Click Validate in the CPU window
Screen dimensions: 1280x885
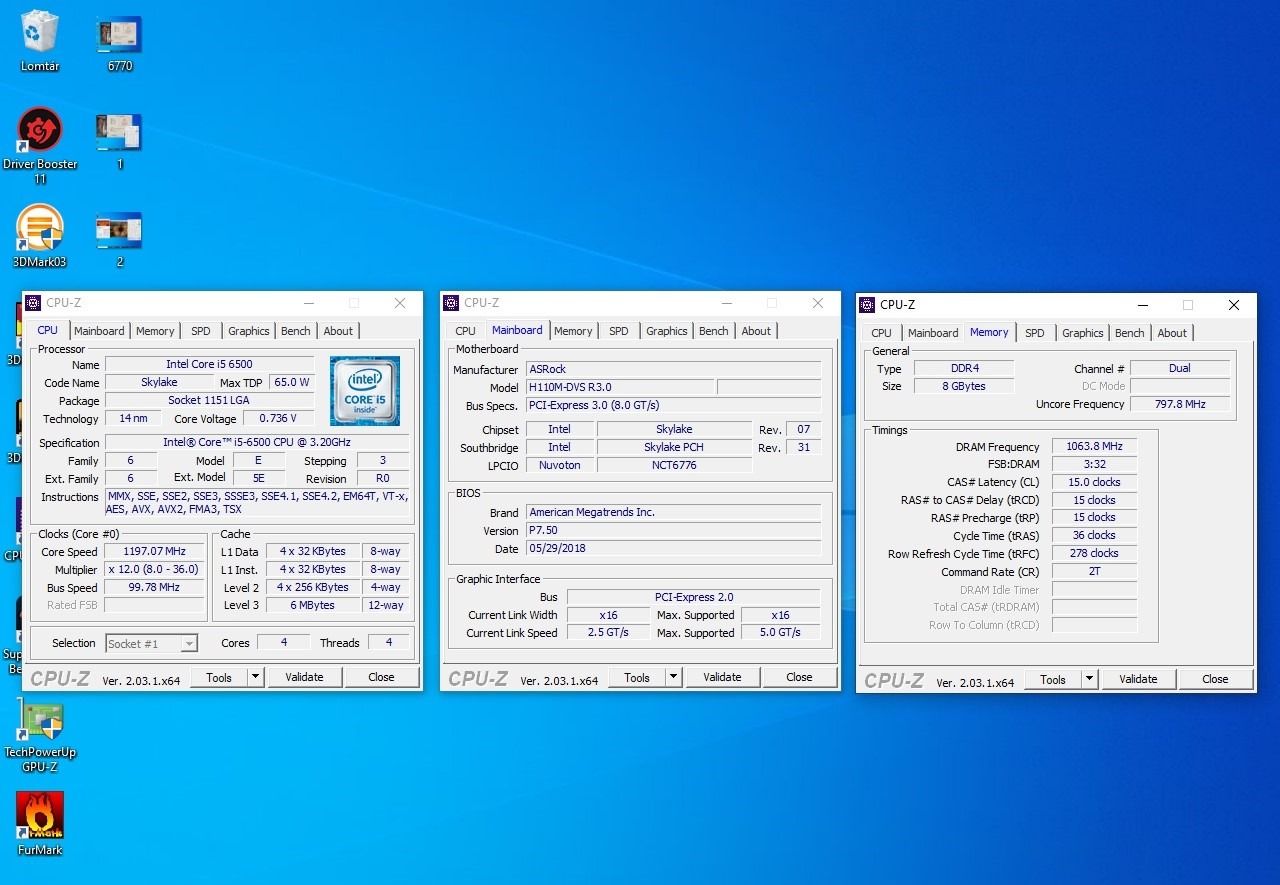tap(305, 677)
